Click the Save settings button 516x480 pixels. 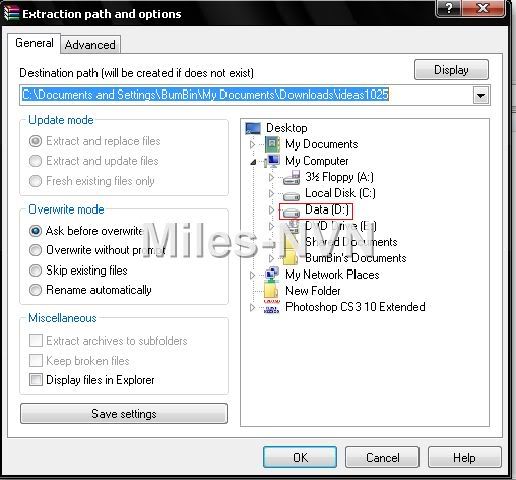point(124,414)
